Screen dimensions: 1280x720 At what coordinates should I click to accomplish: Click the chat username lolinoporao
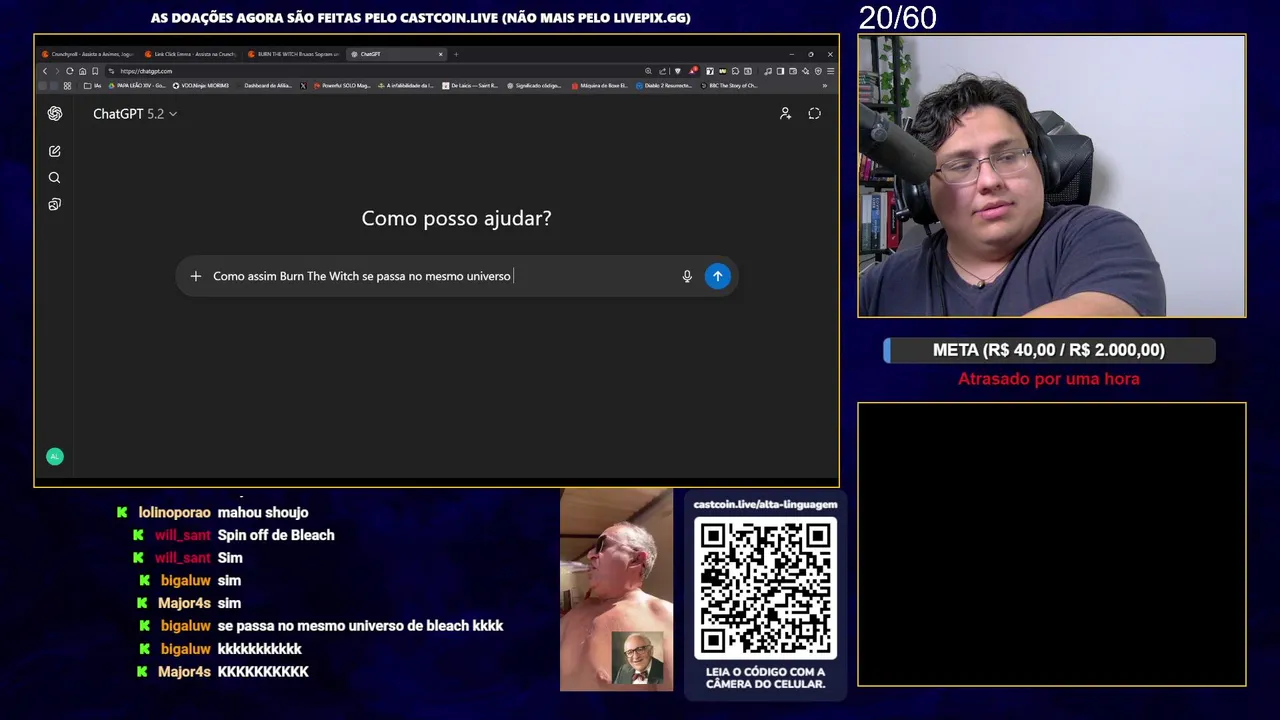click(174, 512)
